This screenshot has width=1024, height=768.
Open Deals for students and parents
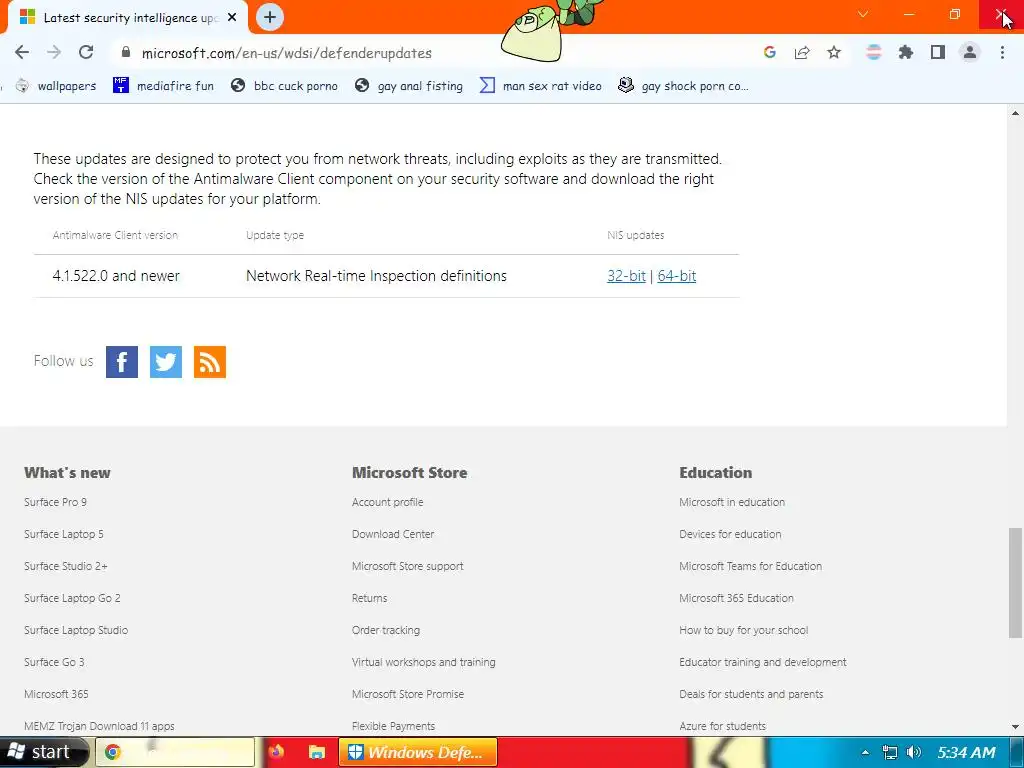(x=751, y=694)
